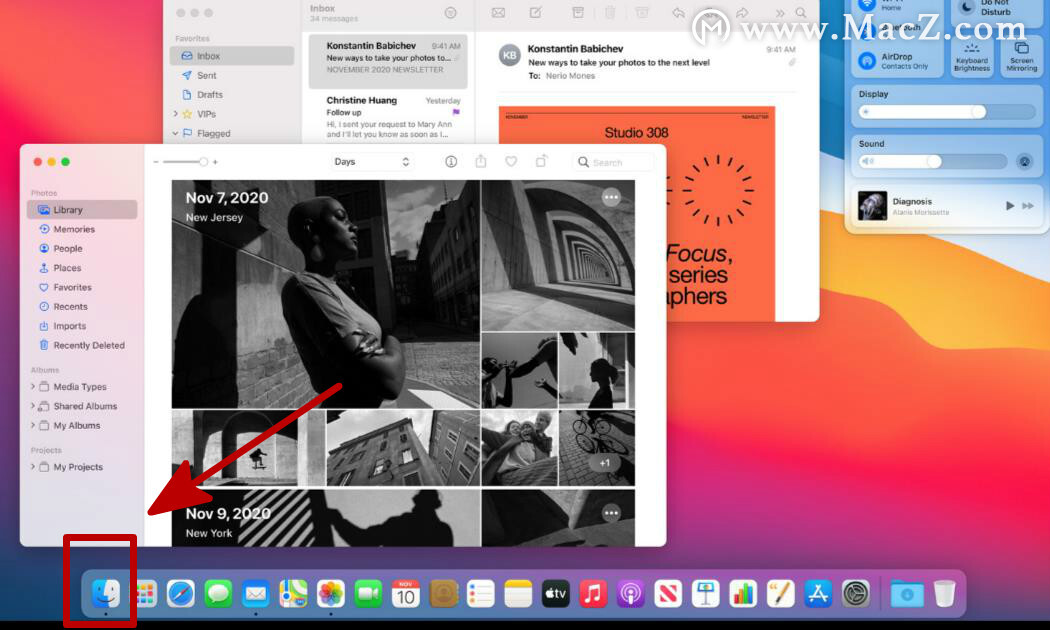Play the song Diagnosis
Viewport: 1050px width, 630px height.
tap(1009, 205)
